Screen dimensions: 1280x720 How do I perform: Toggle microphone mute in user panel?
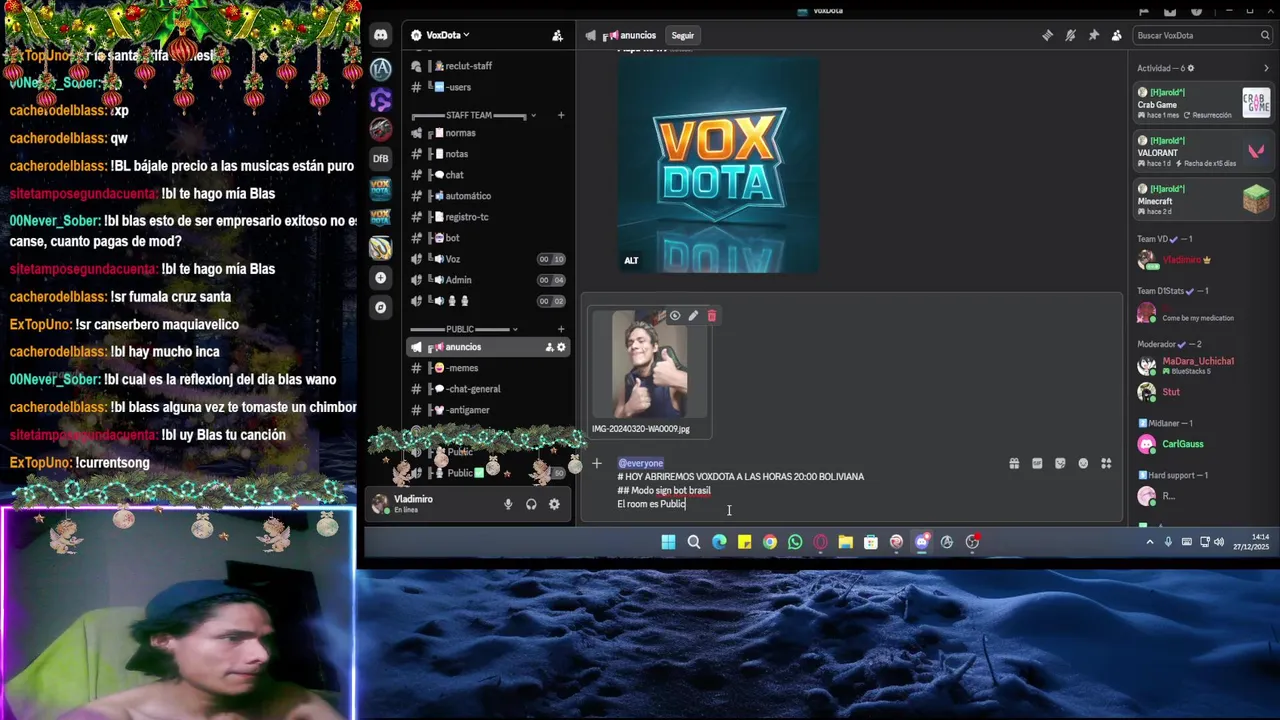coord(508,504)
